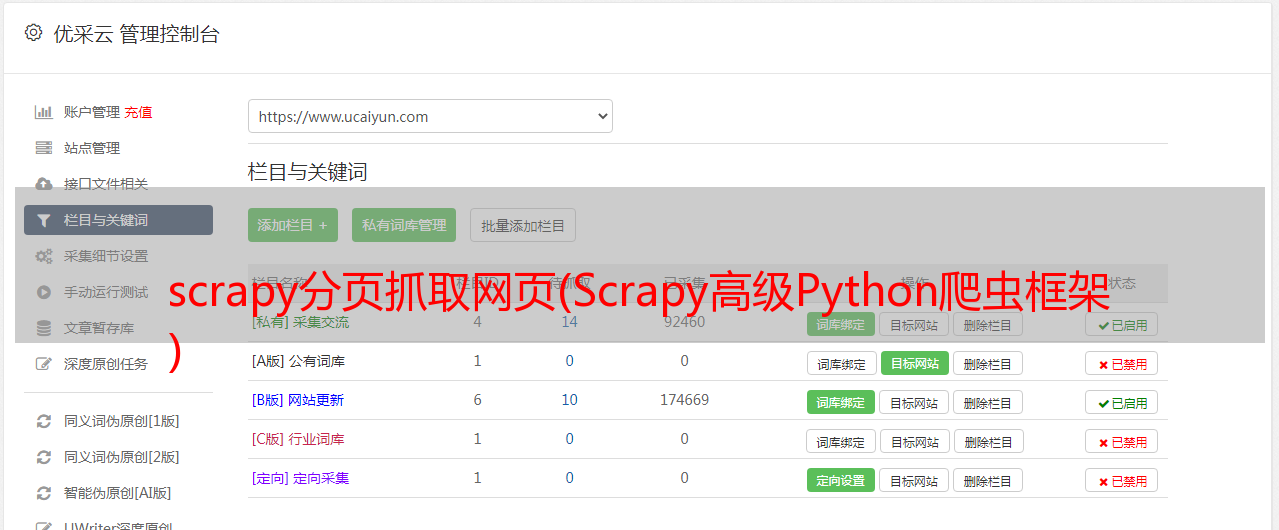Click 词库绑定 in the 行业词库 row
Screen dimensions: 1279x530
point(841,441)
